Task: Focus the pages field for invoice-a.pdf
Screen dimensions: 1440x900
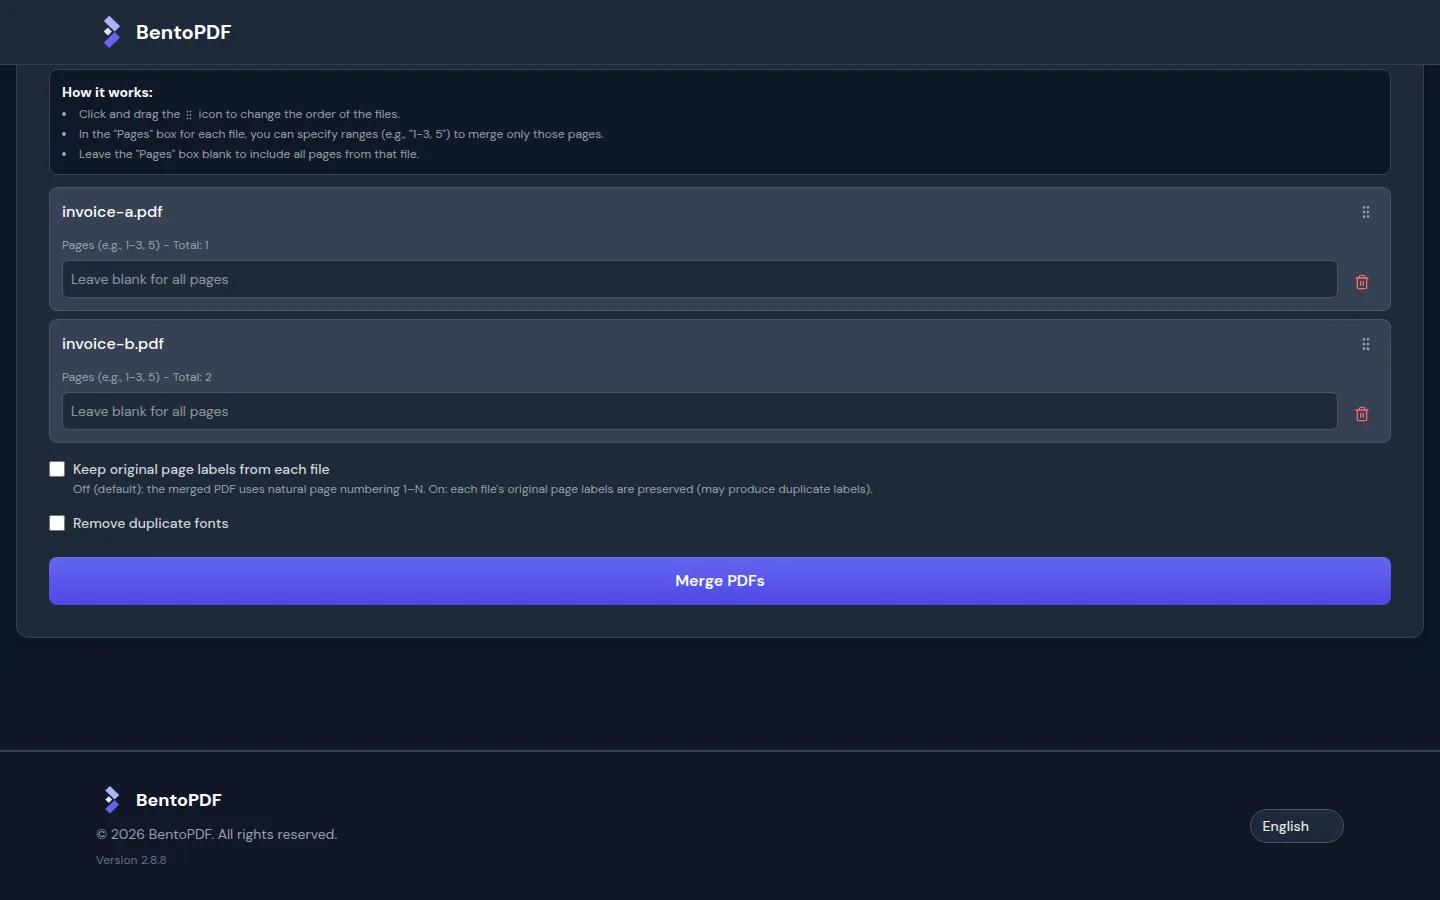Action: point(700,279)
